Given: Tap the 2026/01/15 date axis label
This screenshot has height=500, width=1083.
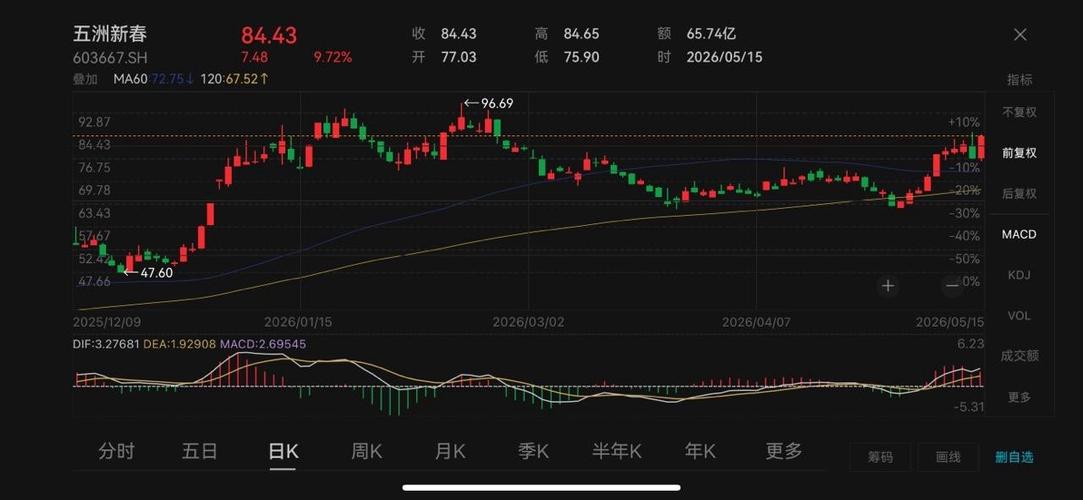Looking at the screenshot, I should [x=298, y=323].
